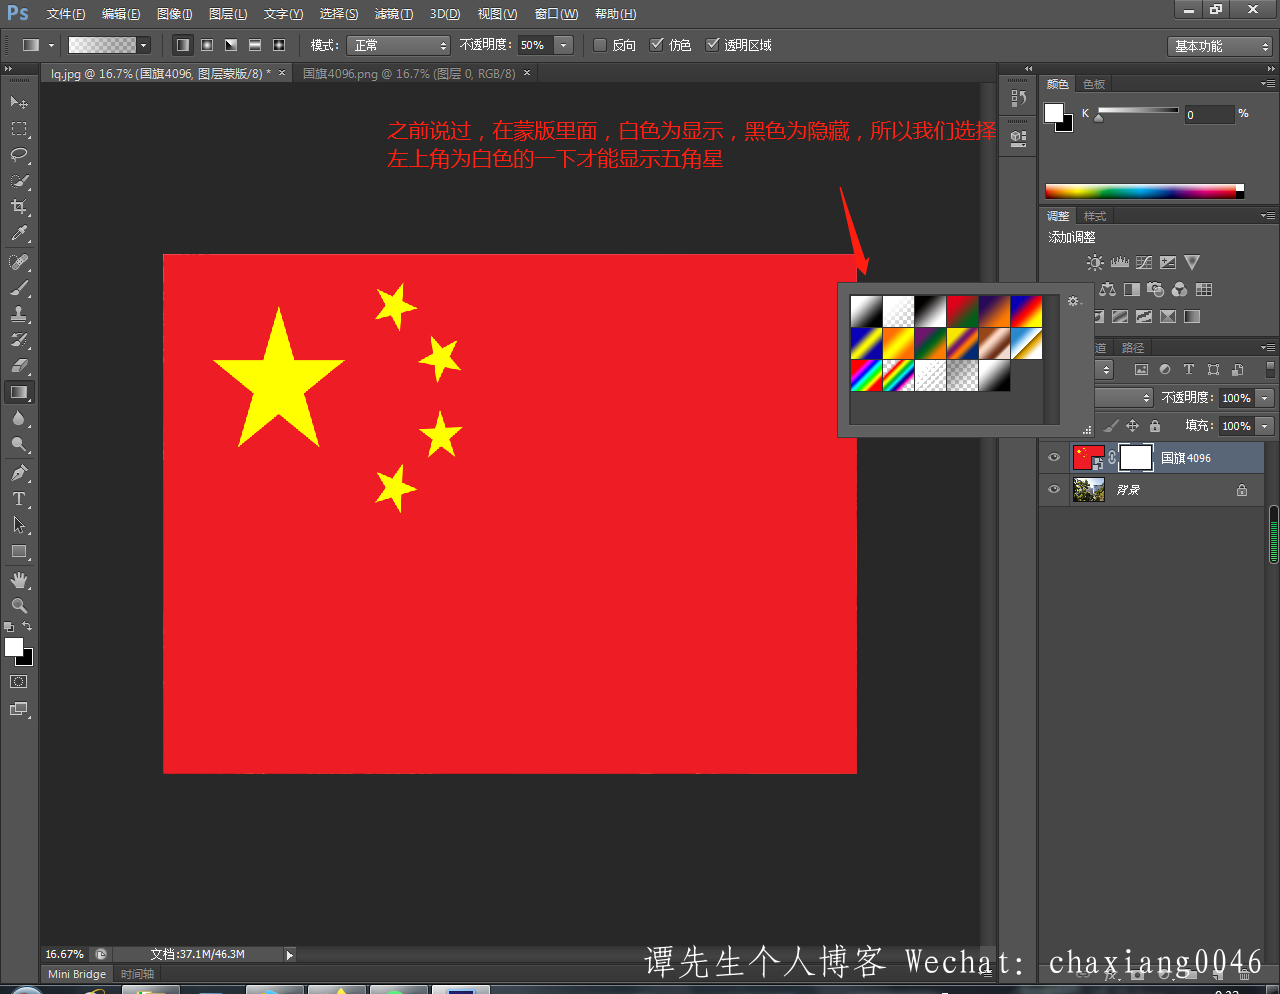Open the 滤镜 (Filter) menu
The height and width of the screenshot is (994, 1280).
[393, 14]
